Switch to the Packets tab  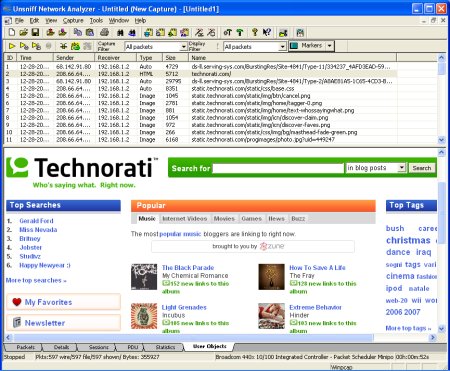25,347
